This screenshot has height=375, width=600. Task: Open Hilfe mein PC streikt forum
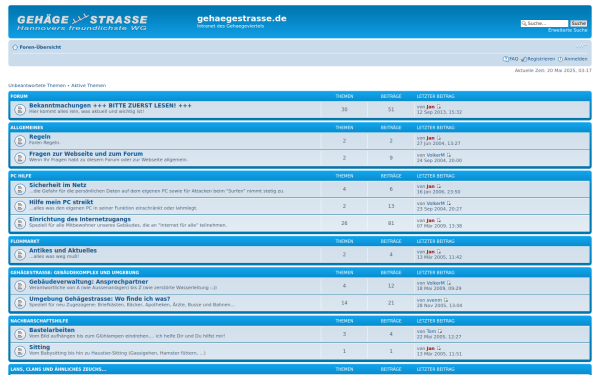pos(61,202)
